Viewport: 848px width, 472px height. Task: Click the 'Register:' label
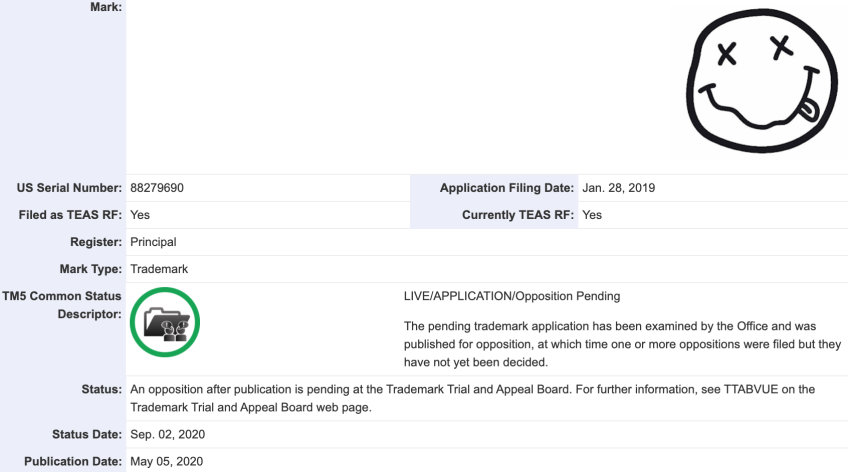click(96, 242)
